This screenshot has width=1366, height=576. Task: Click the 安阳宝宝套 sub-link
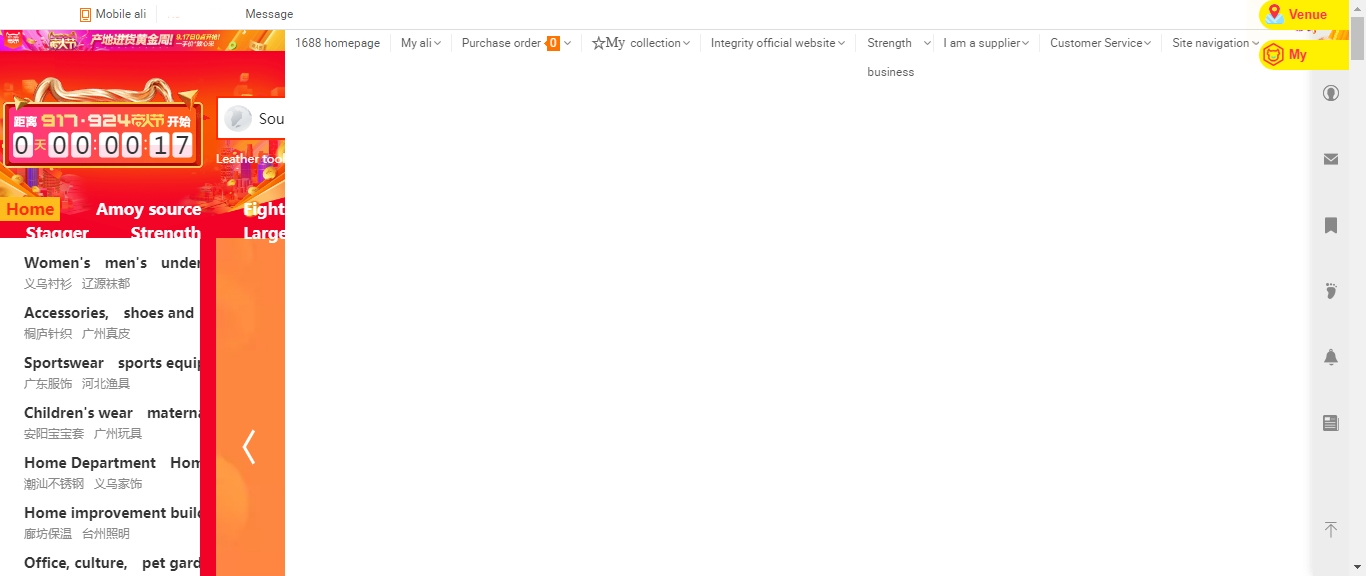(54, 434)
